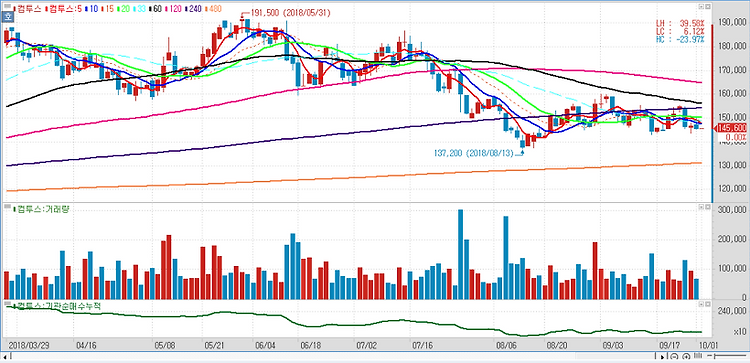750x363 pixels.
Task: Click the 호 button in chart corner
Action: [x=7, y=16]
